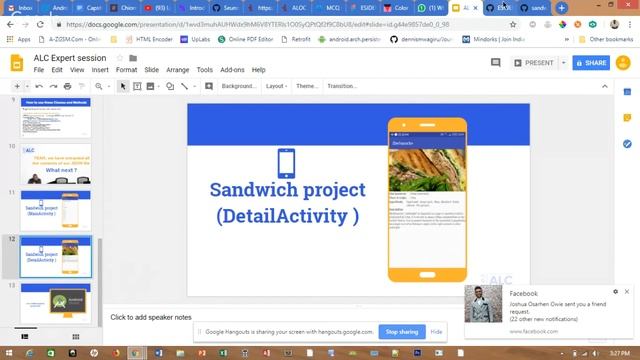Open the Tools menu
Viewport: 640px width, 360px height.
(204, 70)
